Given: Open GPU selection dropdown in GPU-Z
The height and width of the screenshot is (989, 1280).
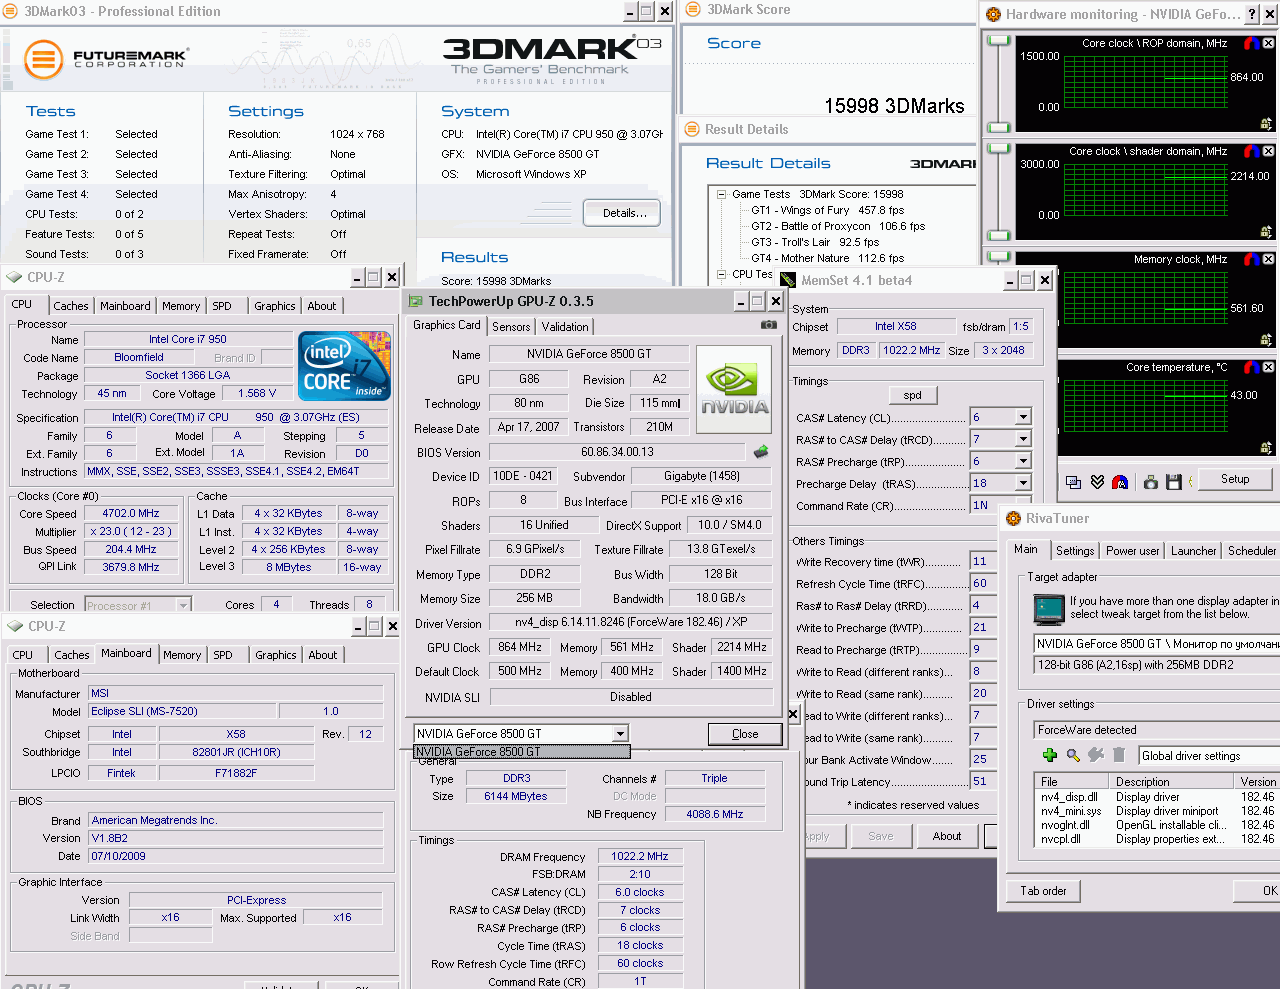Looking at the screenshot, I should point(620,734).
